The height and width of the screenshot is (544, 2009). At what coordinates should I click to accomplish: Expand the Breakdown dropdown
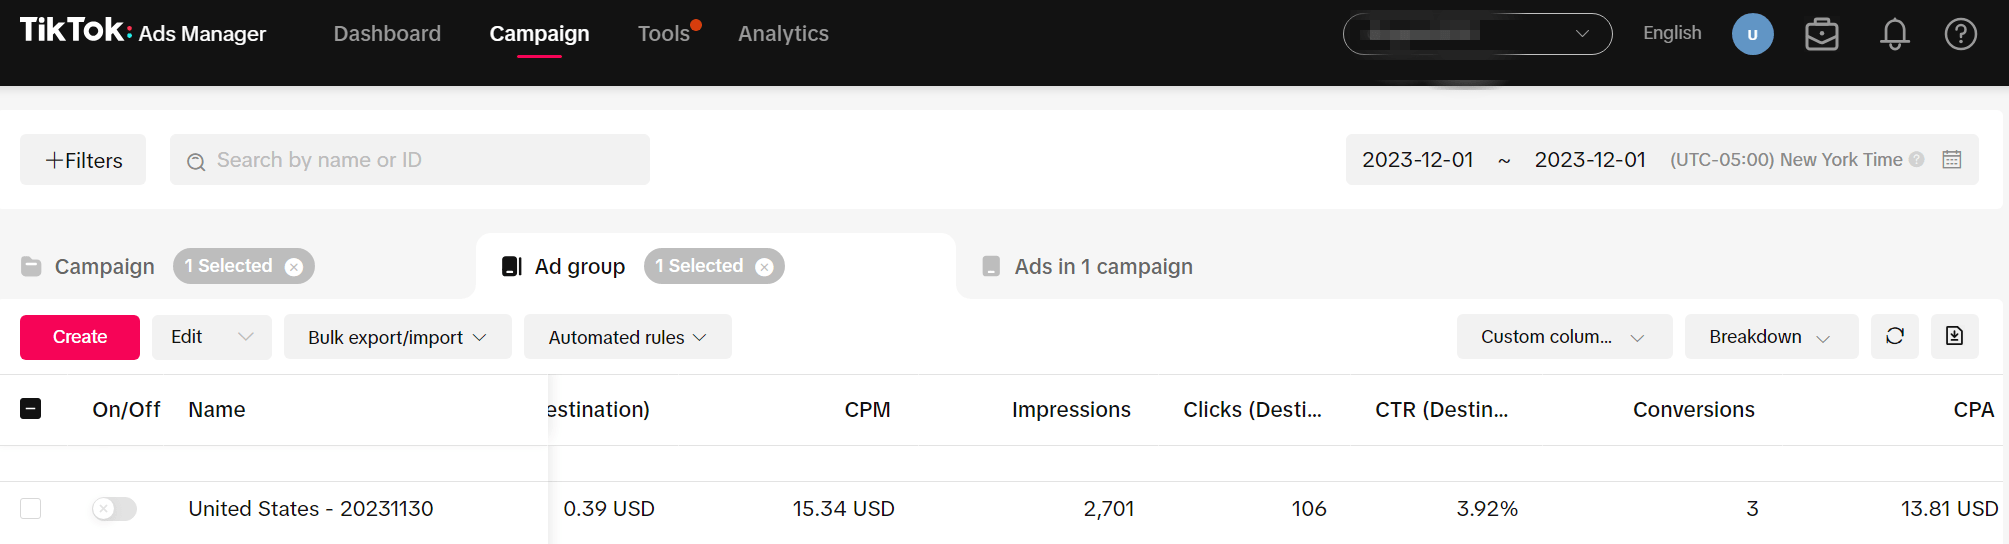pos(1770,337)
